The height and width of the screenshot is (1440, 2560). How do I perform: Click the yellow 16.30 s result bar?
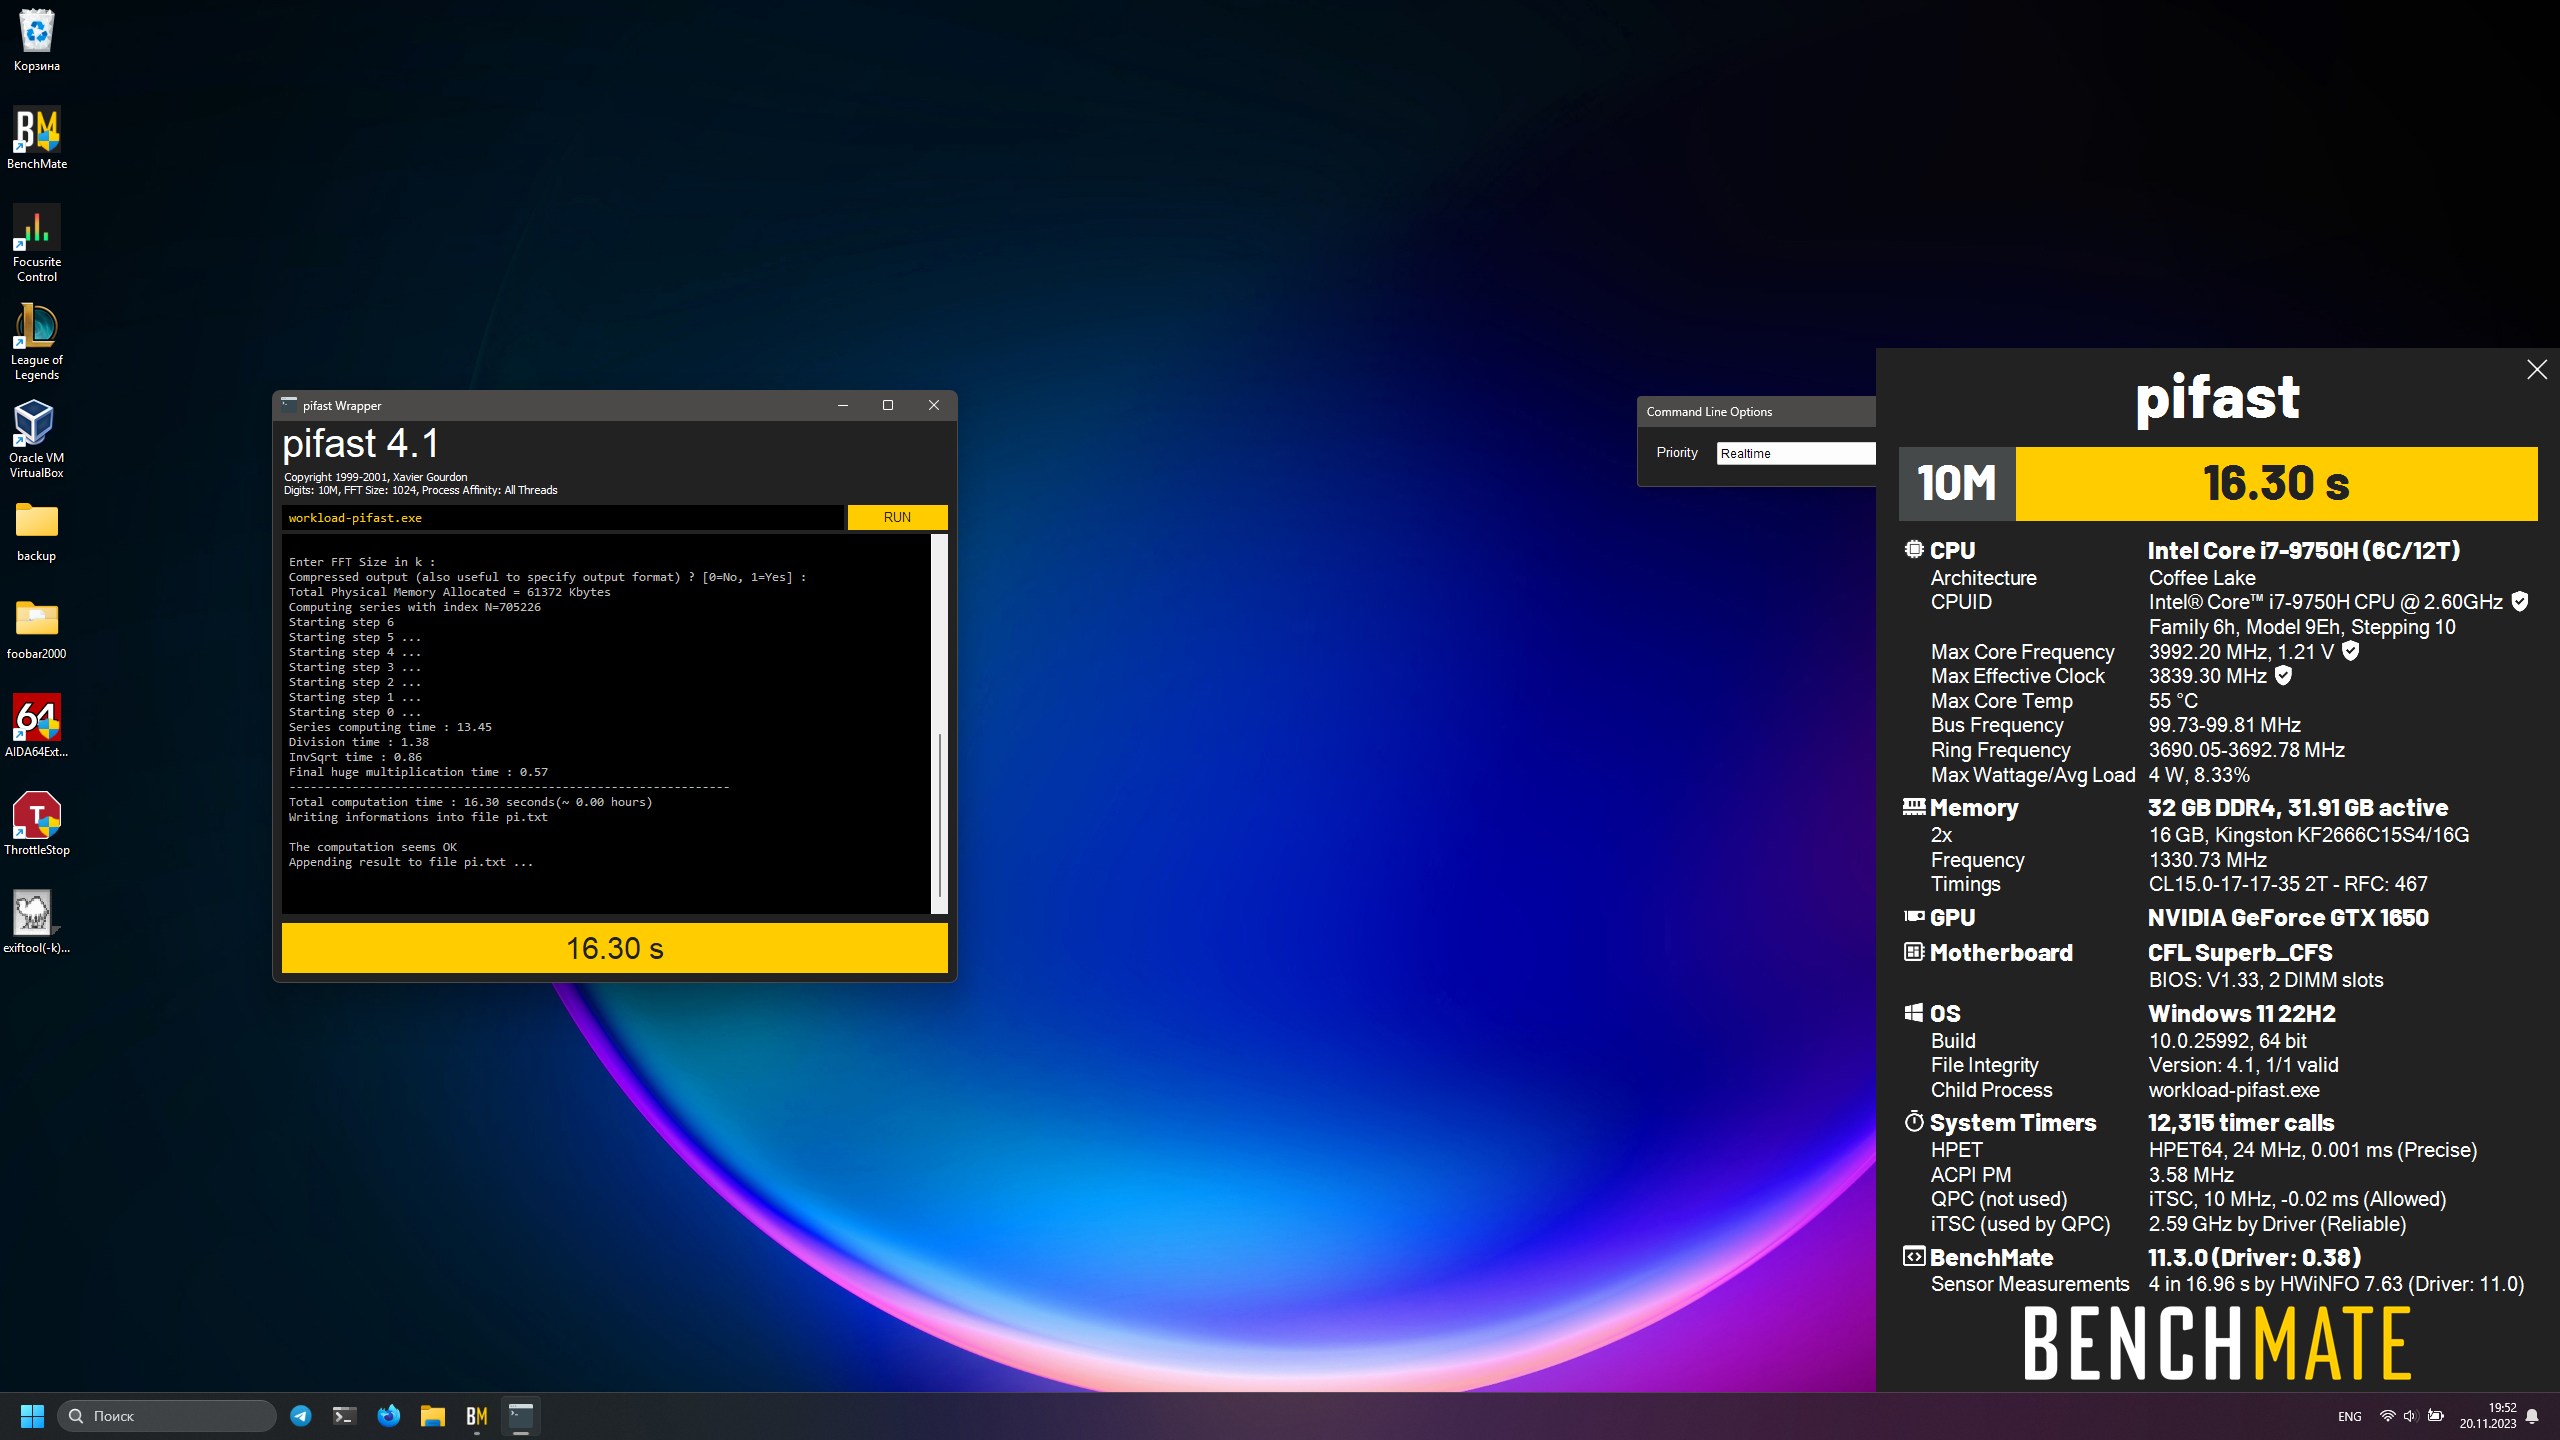[x=614, y=948]
